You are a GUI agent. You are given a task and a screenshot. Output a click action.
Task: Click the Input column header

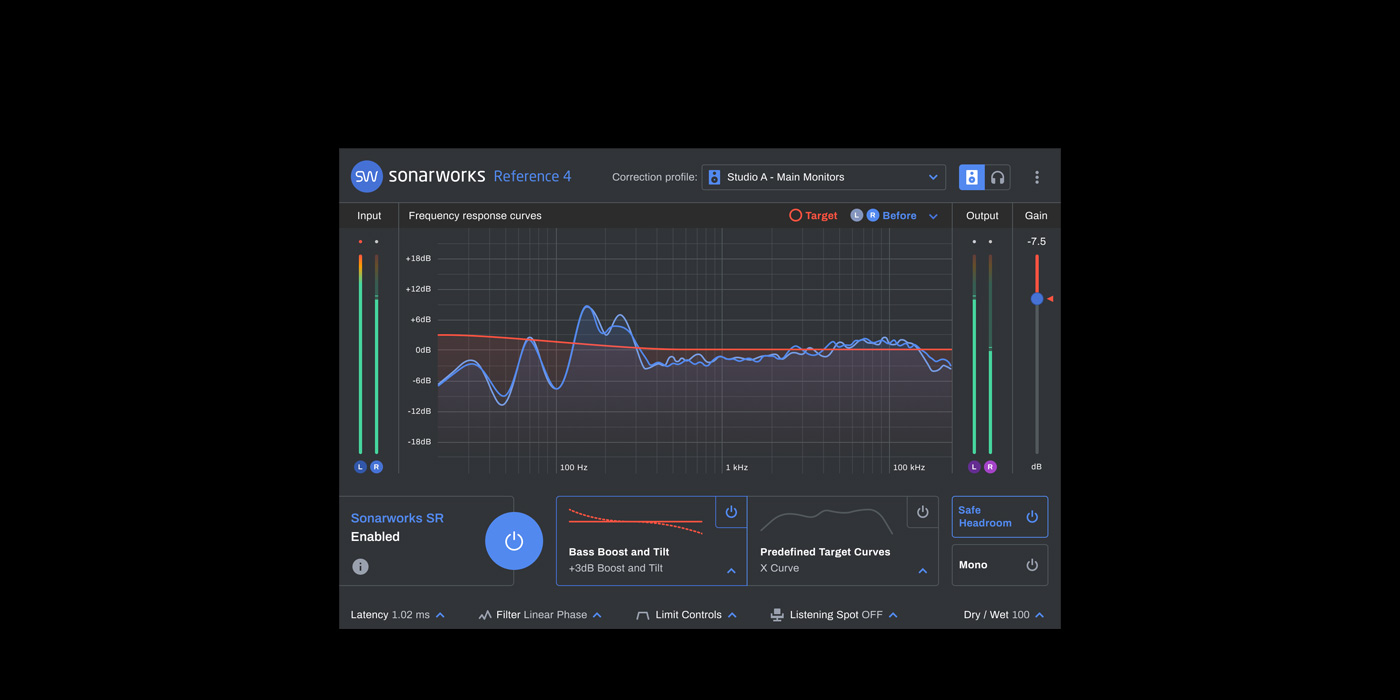[369, 215]
